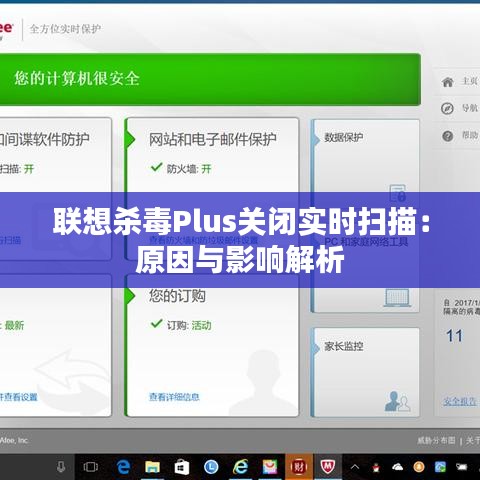The width and height of the screenshot is (480, 480).
Task: Open the colorful shopping bag taskbar app
Action: tap(270, 467)
